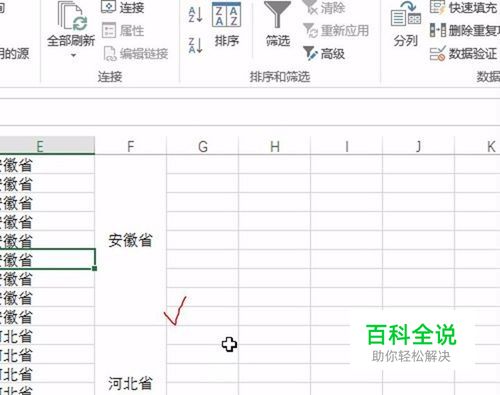Click Flash Fill (快速填充)
The height and width of the screenshot is (395, 500).
click(x=465, y=7)
